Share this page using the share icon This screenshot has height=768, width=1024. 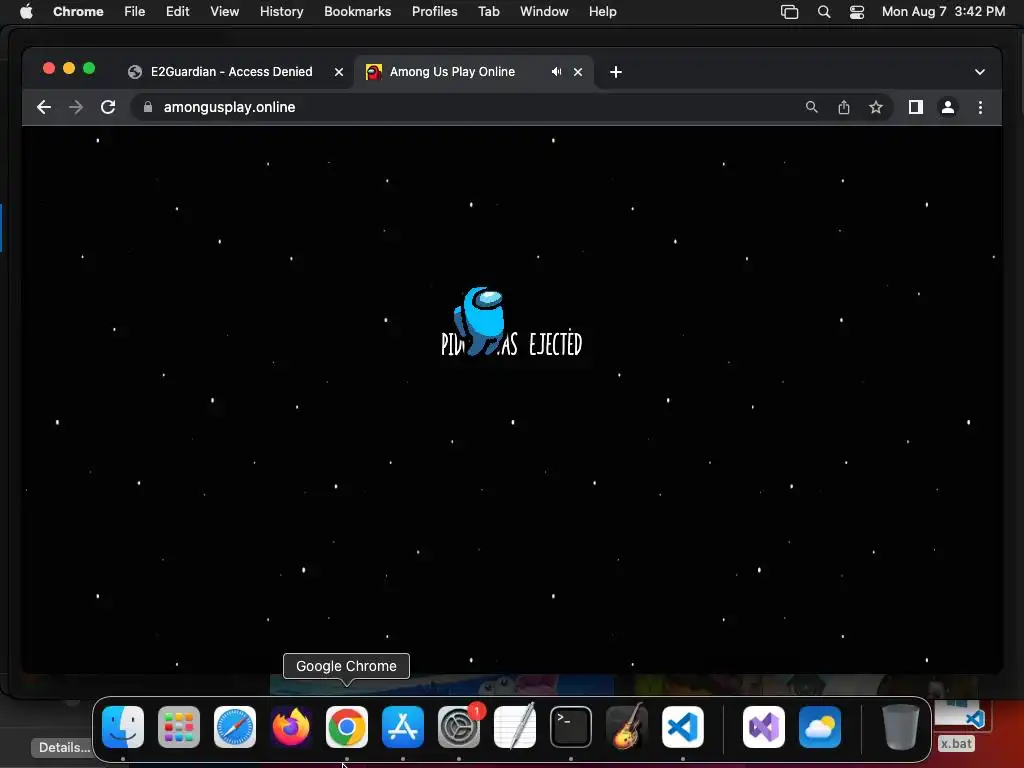[844, 107]
